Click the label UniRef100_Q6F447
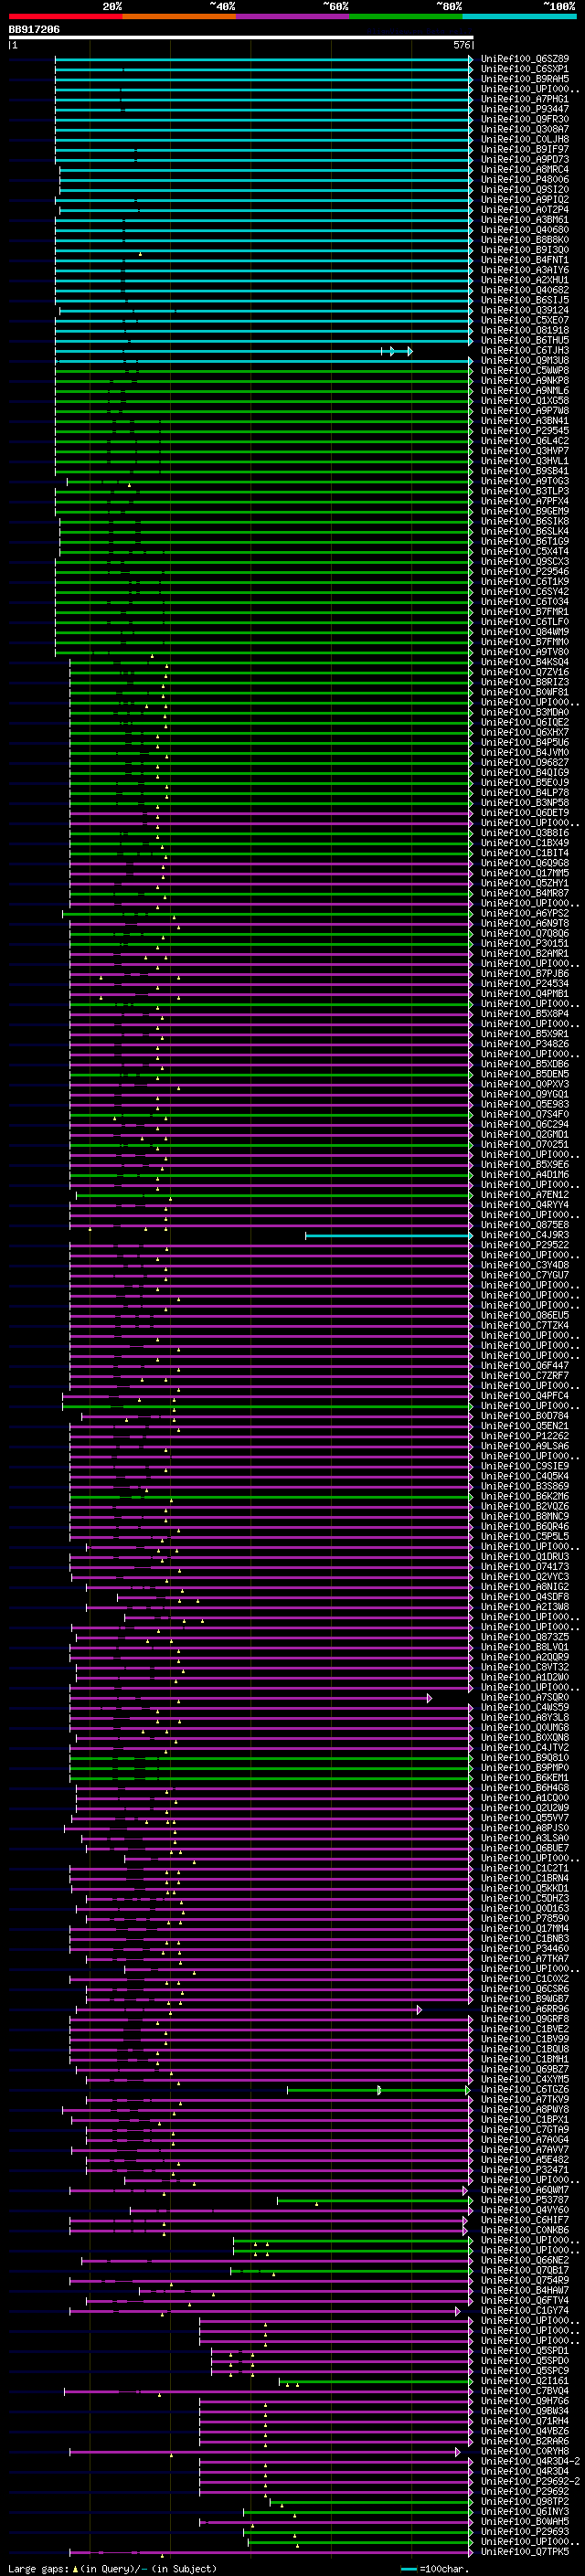 525,1365
